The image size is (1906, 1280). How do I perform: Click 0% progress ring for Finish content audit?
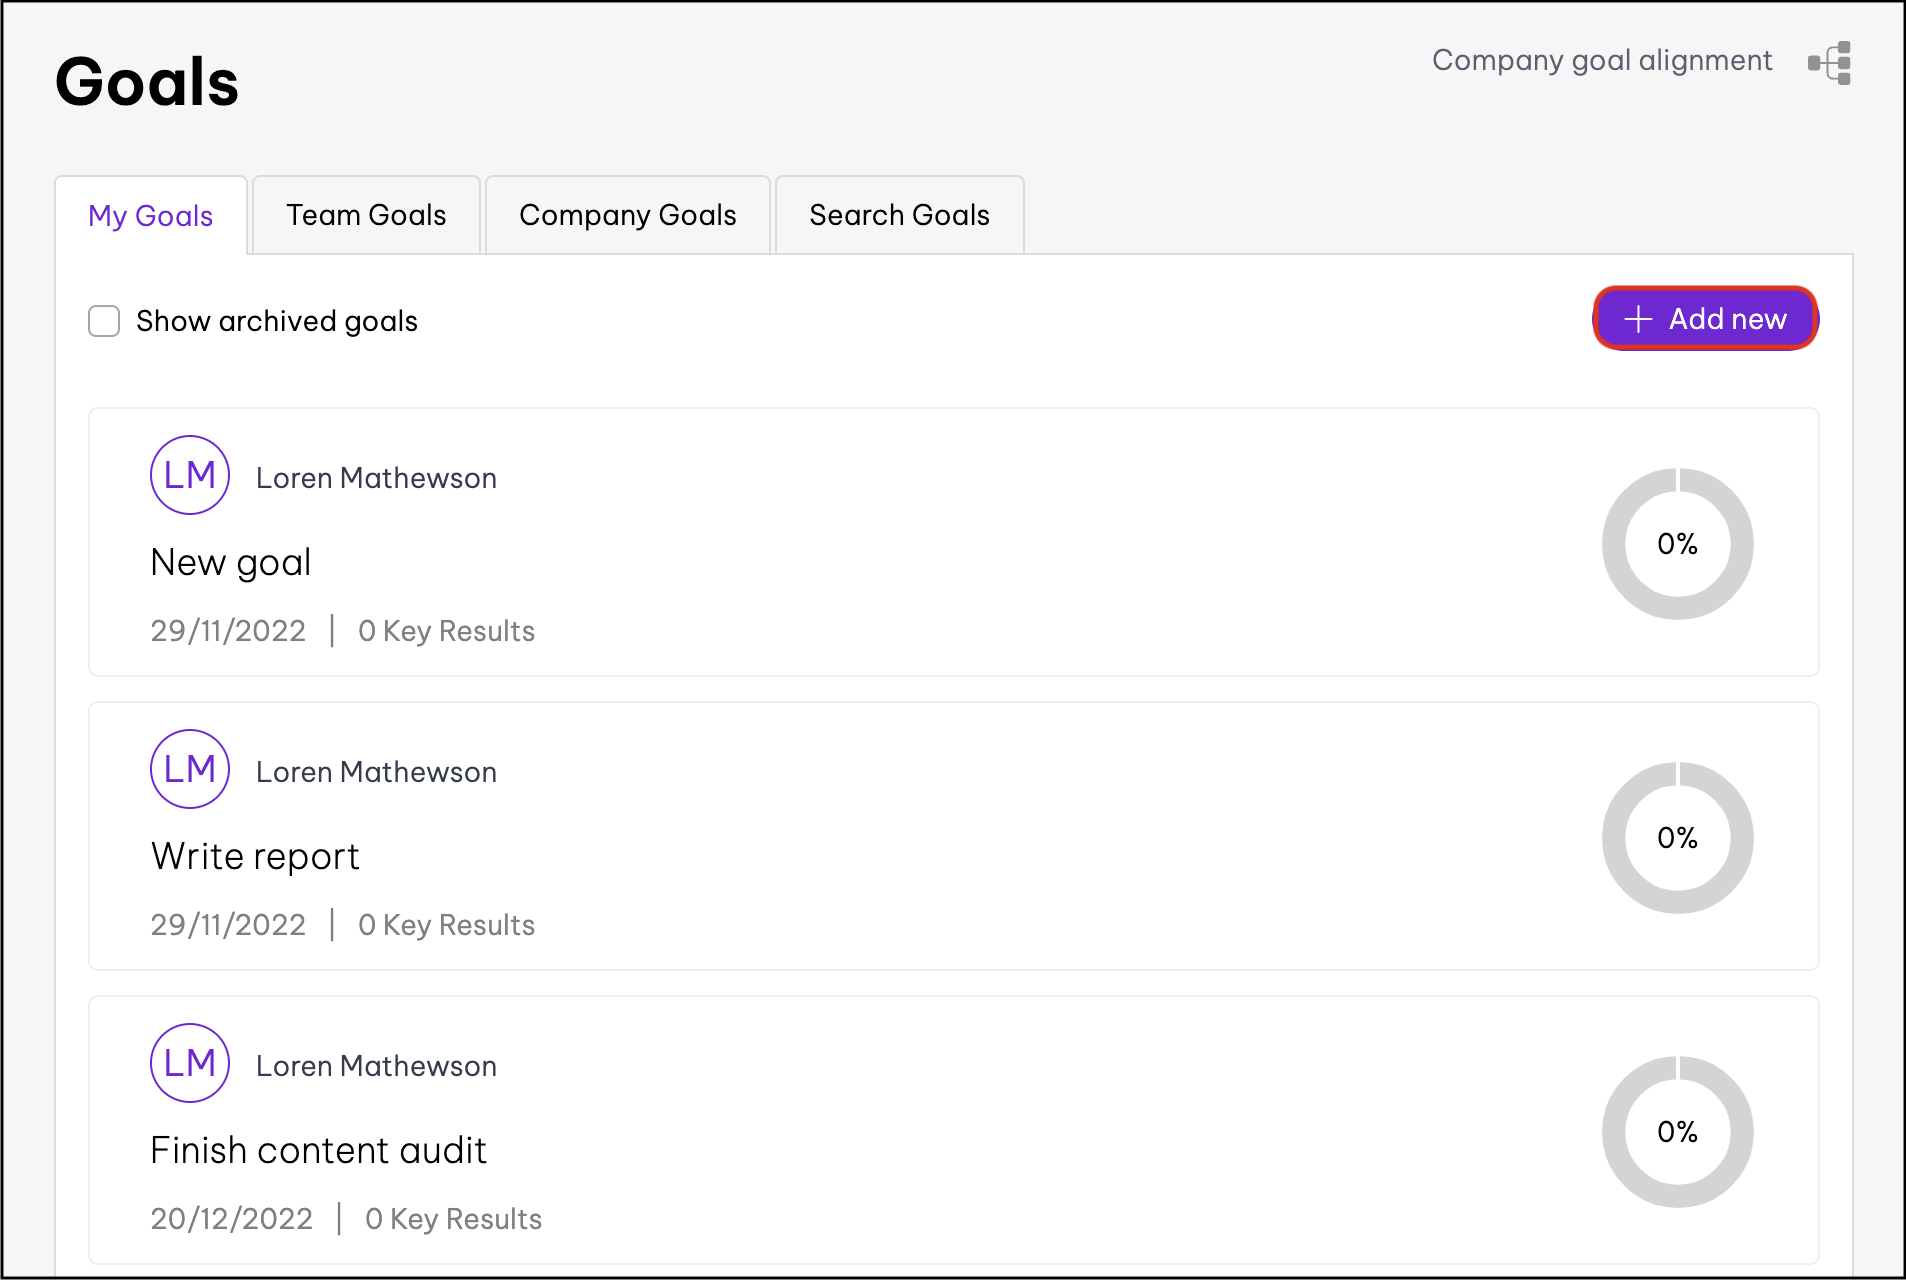click(x=1677, y=1132)
